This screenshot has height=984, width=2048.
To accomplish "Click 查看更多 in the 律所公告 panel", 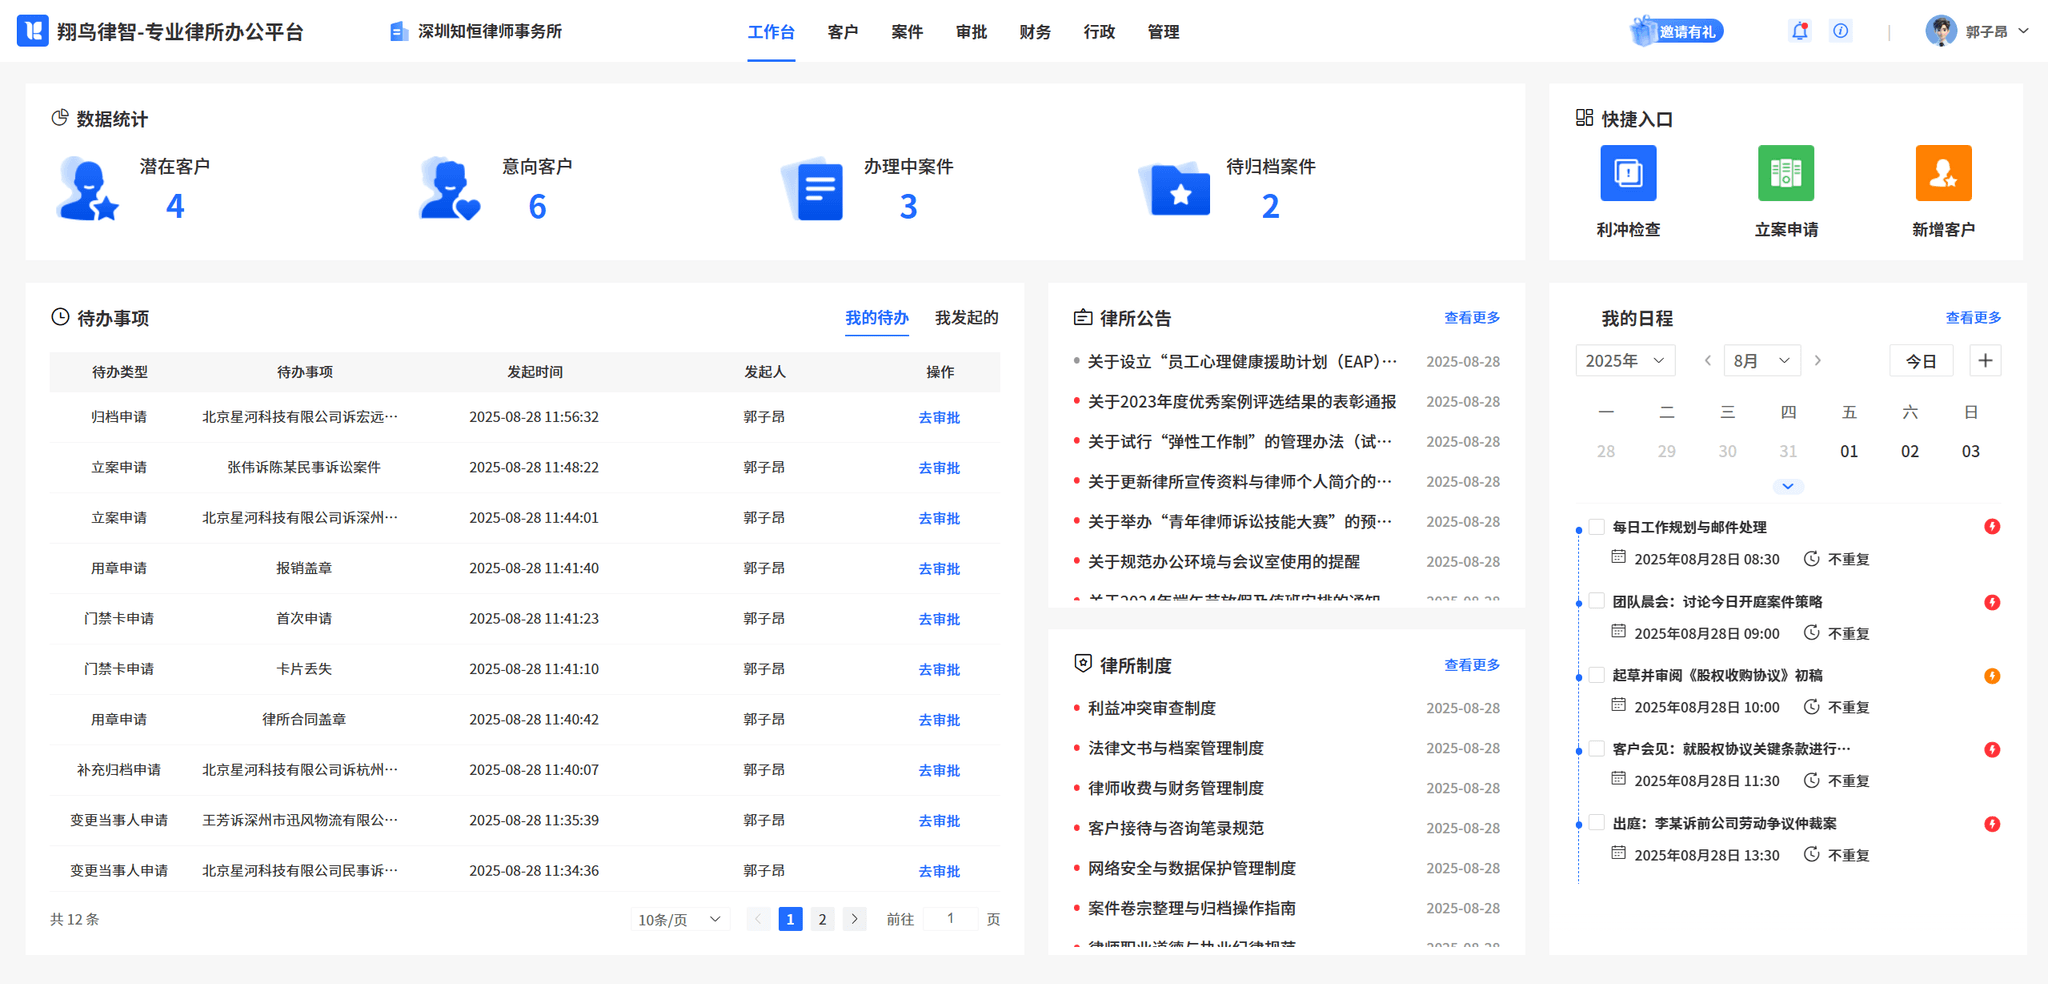I will coord(1471,318).
